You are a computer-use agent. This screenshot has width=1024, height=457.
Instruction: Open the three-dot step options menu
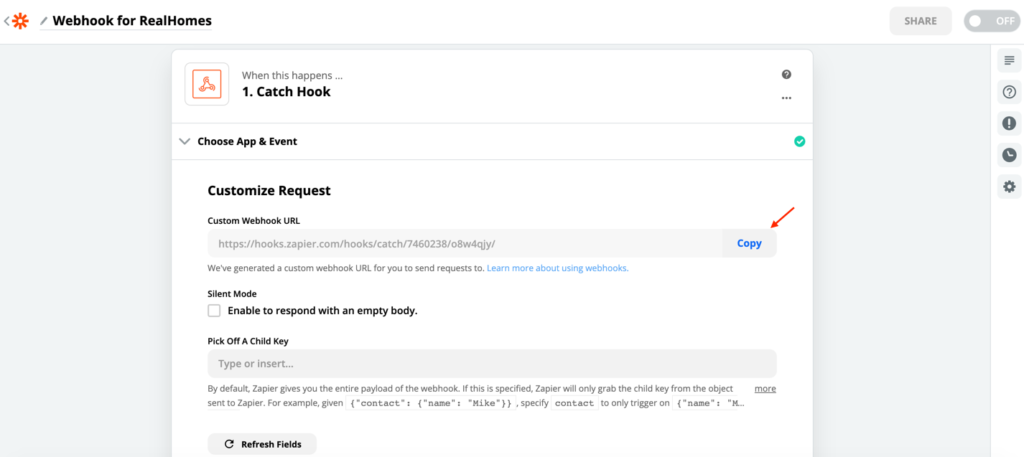click(786, 99)
